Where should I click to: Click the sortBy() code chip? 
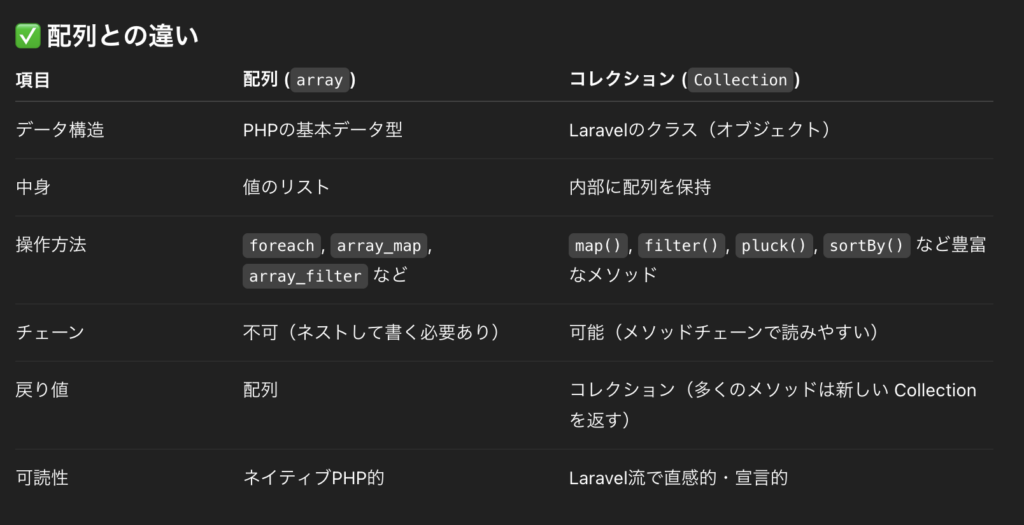pyautogui.click(x=867, y=246)
